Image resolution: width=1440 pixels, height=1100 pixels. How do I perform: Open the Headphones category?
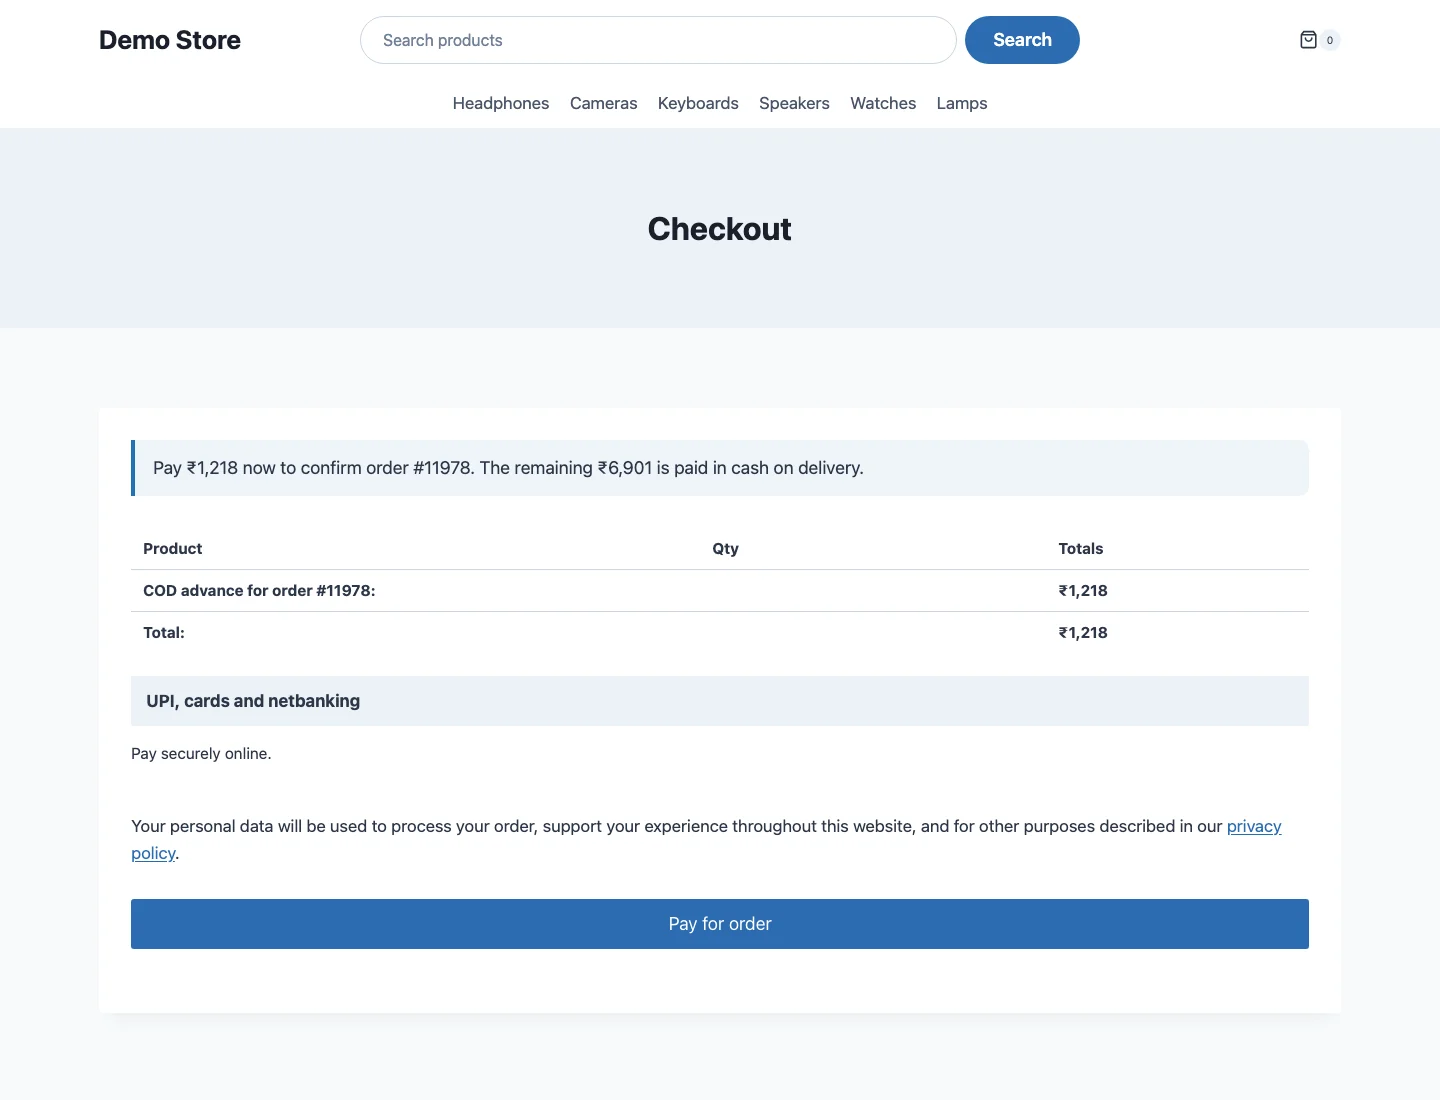[x=501, y=103]
